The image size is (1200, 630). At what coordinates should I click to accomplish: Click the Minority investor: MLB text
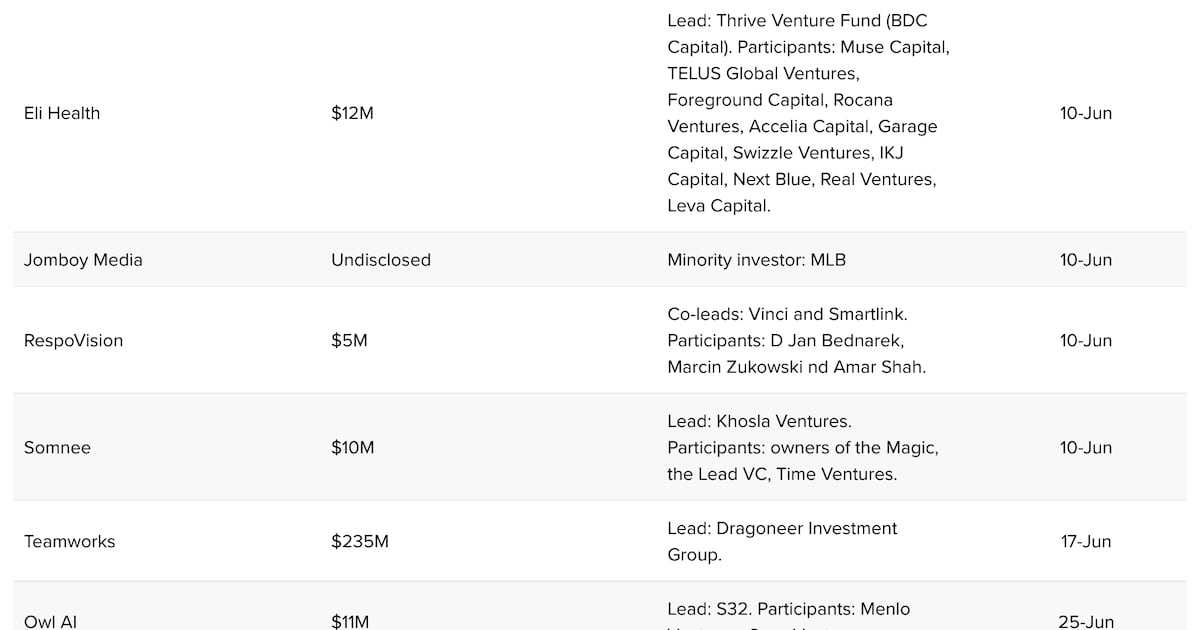coord(756,260)
